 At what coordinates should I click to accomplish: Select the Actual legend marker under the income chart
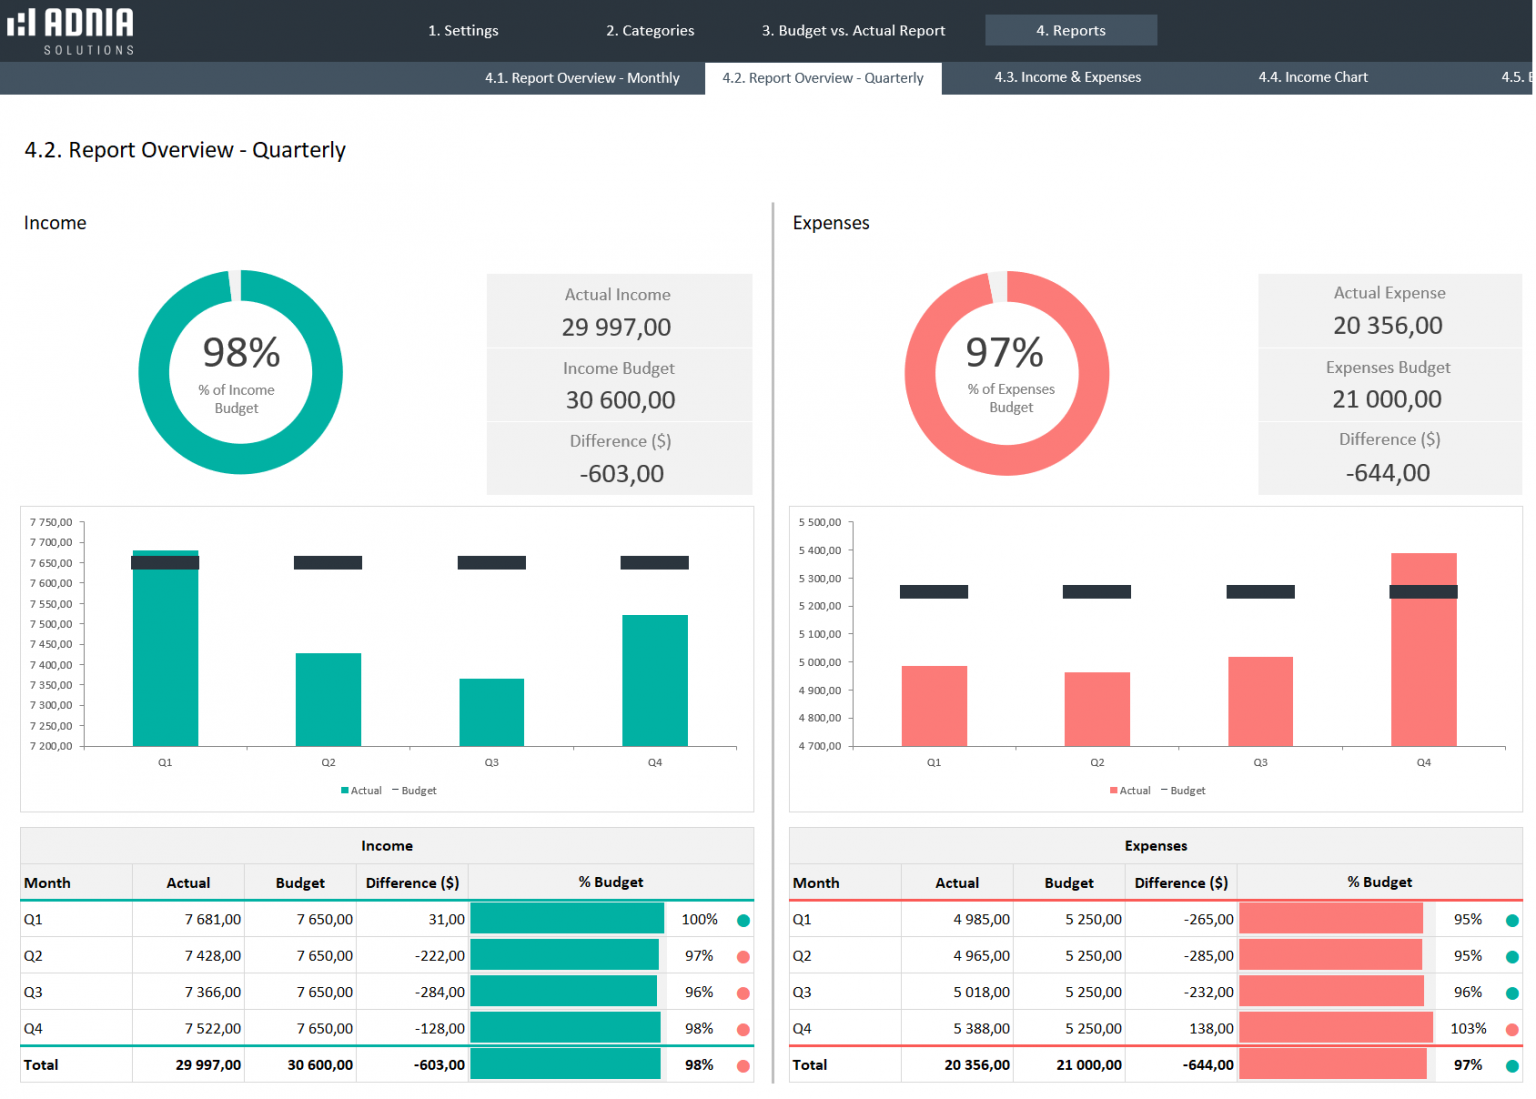click(x=344, y=790)
